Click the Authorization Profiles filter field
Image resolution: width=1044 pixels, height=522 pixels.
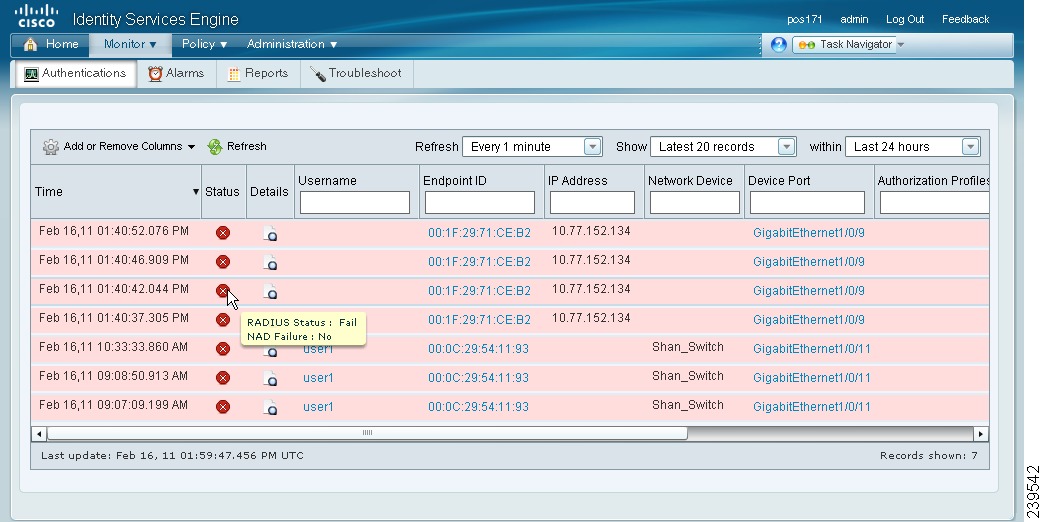(x=934, y=202)
